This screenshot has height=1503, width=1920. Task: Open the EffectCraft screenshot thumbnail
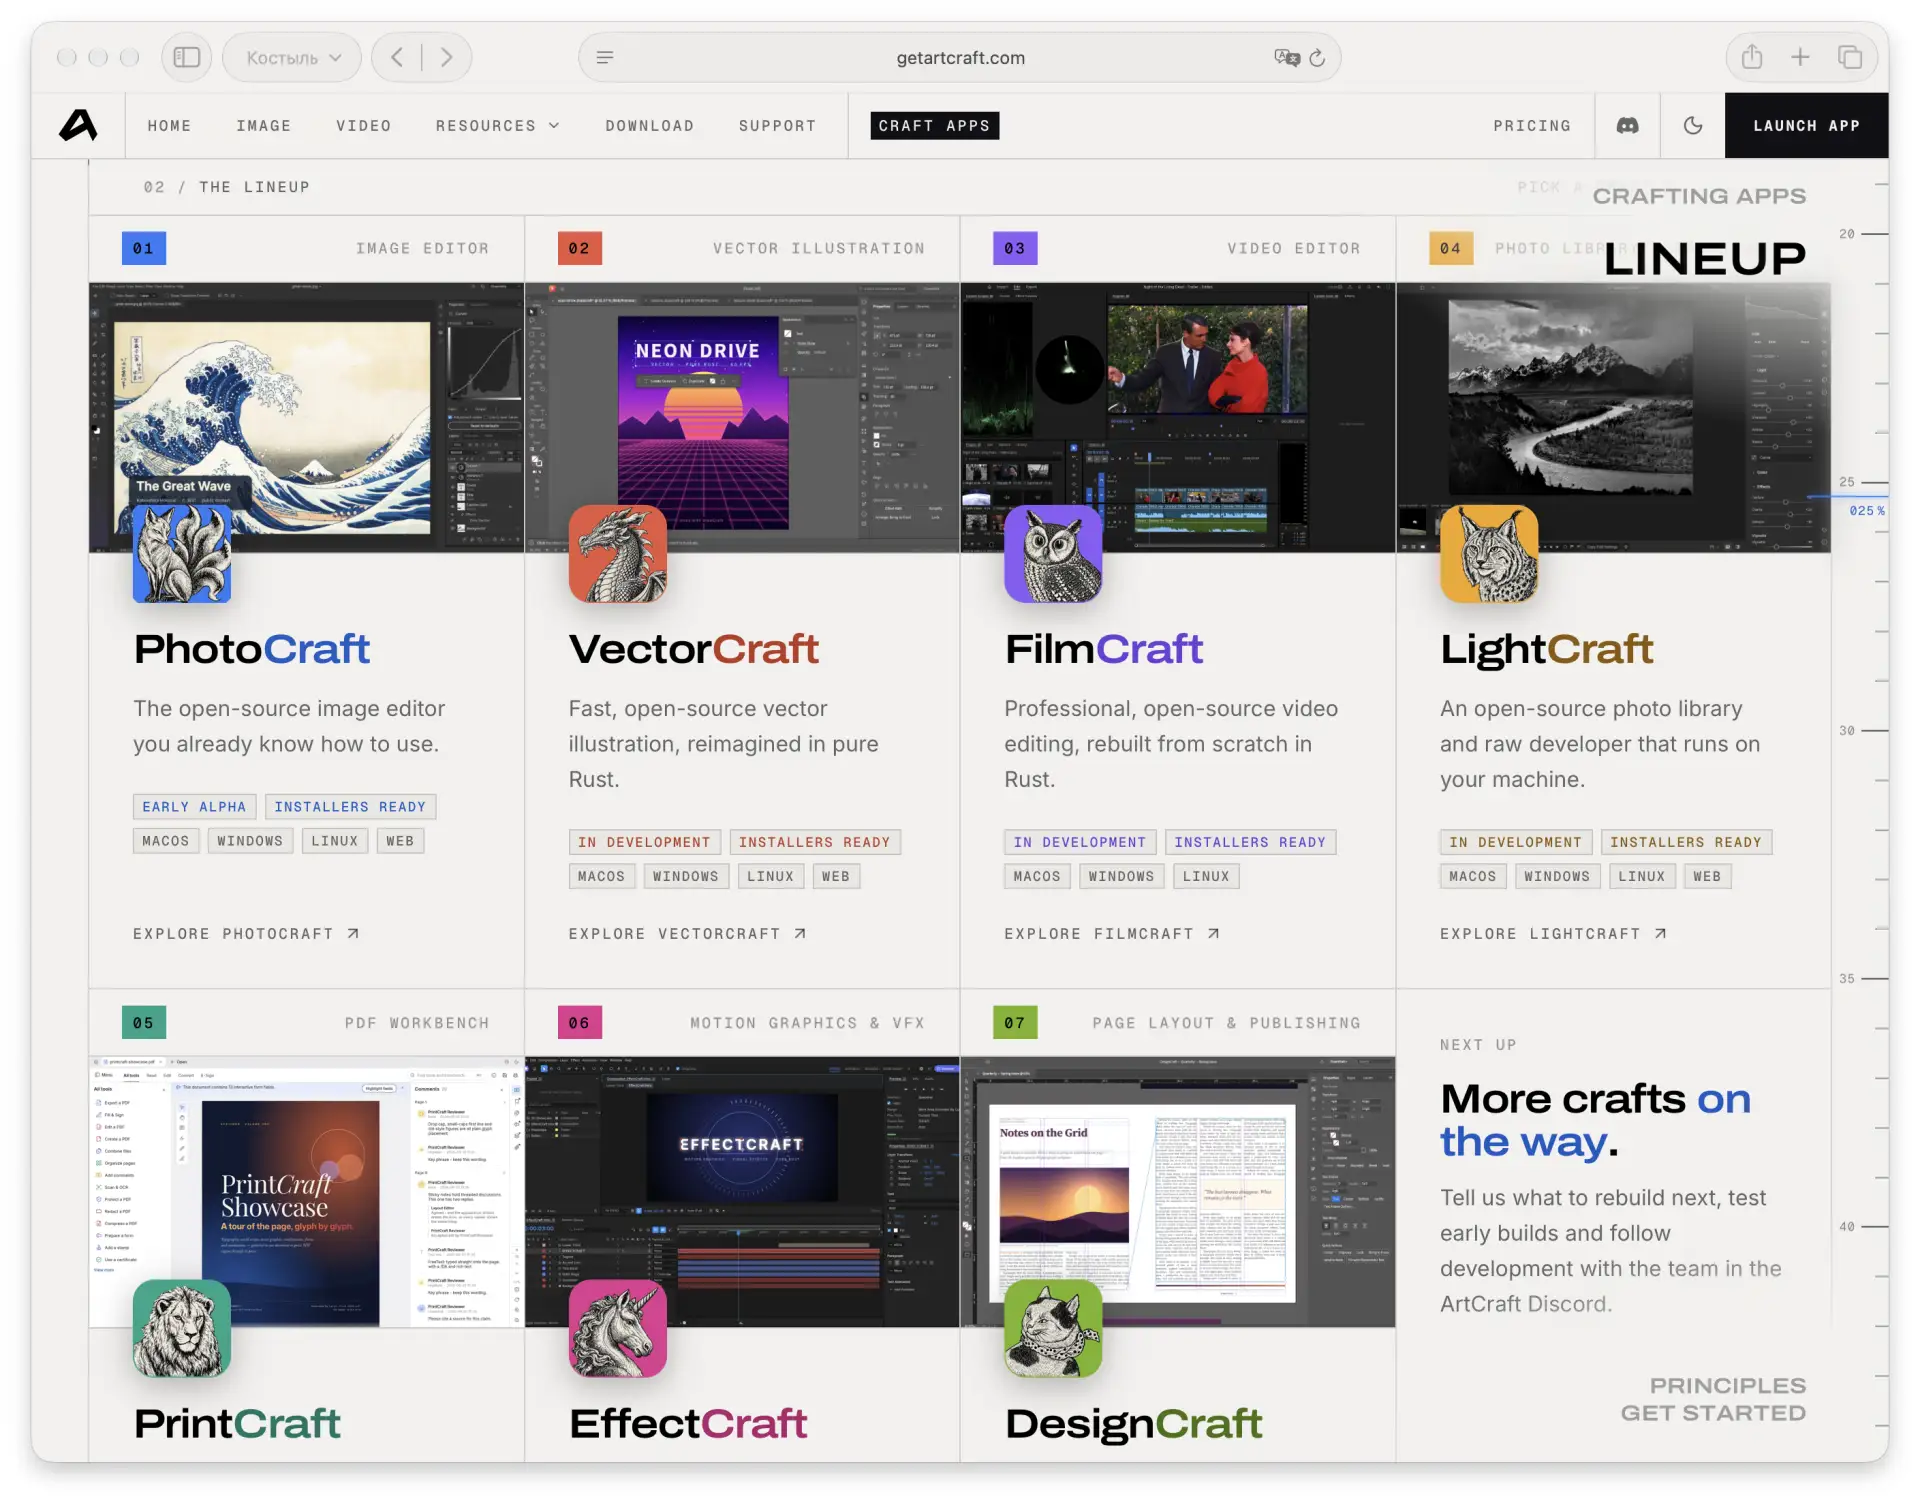742,1192
